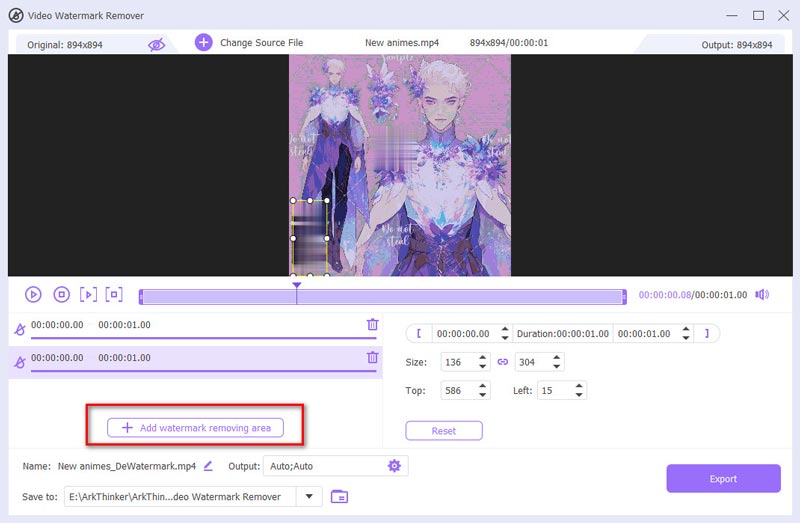
Task: Select the first watermark area row
Action: (x=195, y=329)
